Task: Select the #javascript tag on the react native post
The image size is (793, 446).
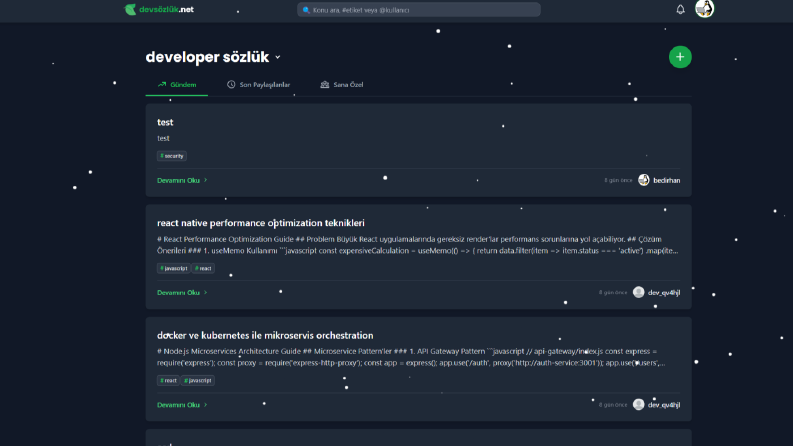Action: (173, 268)
